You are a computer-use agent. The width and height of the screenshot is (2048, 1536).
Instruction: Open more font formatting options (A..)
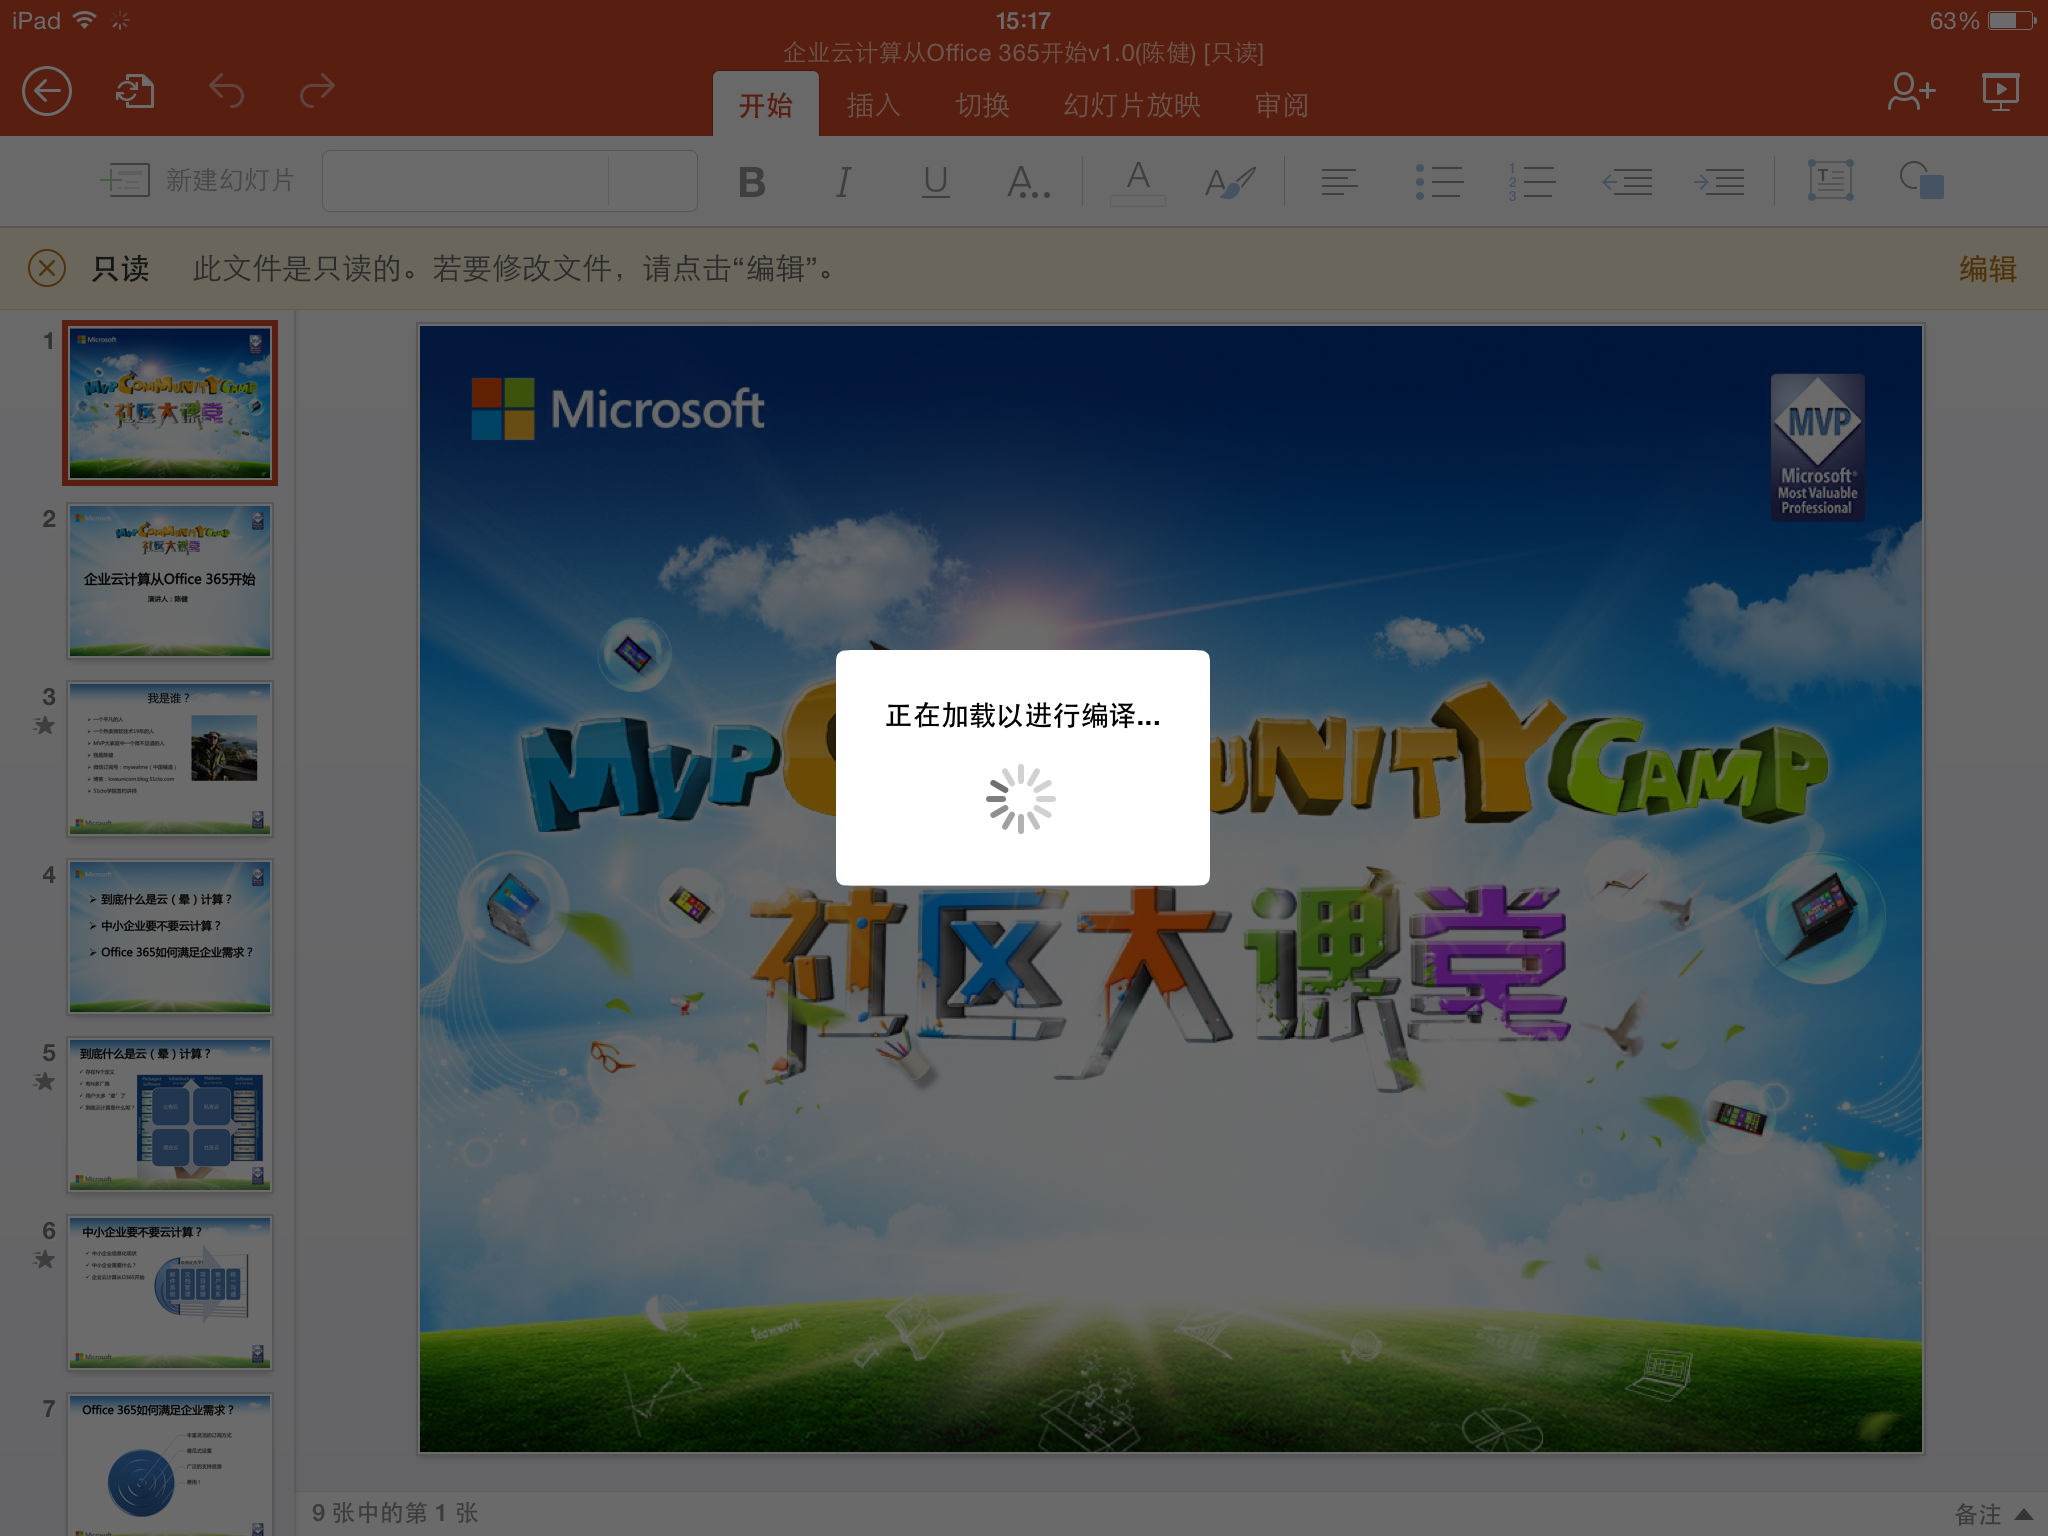click(1028, 182)
